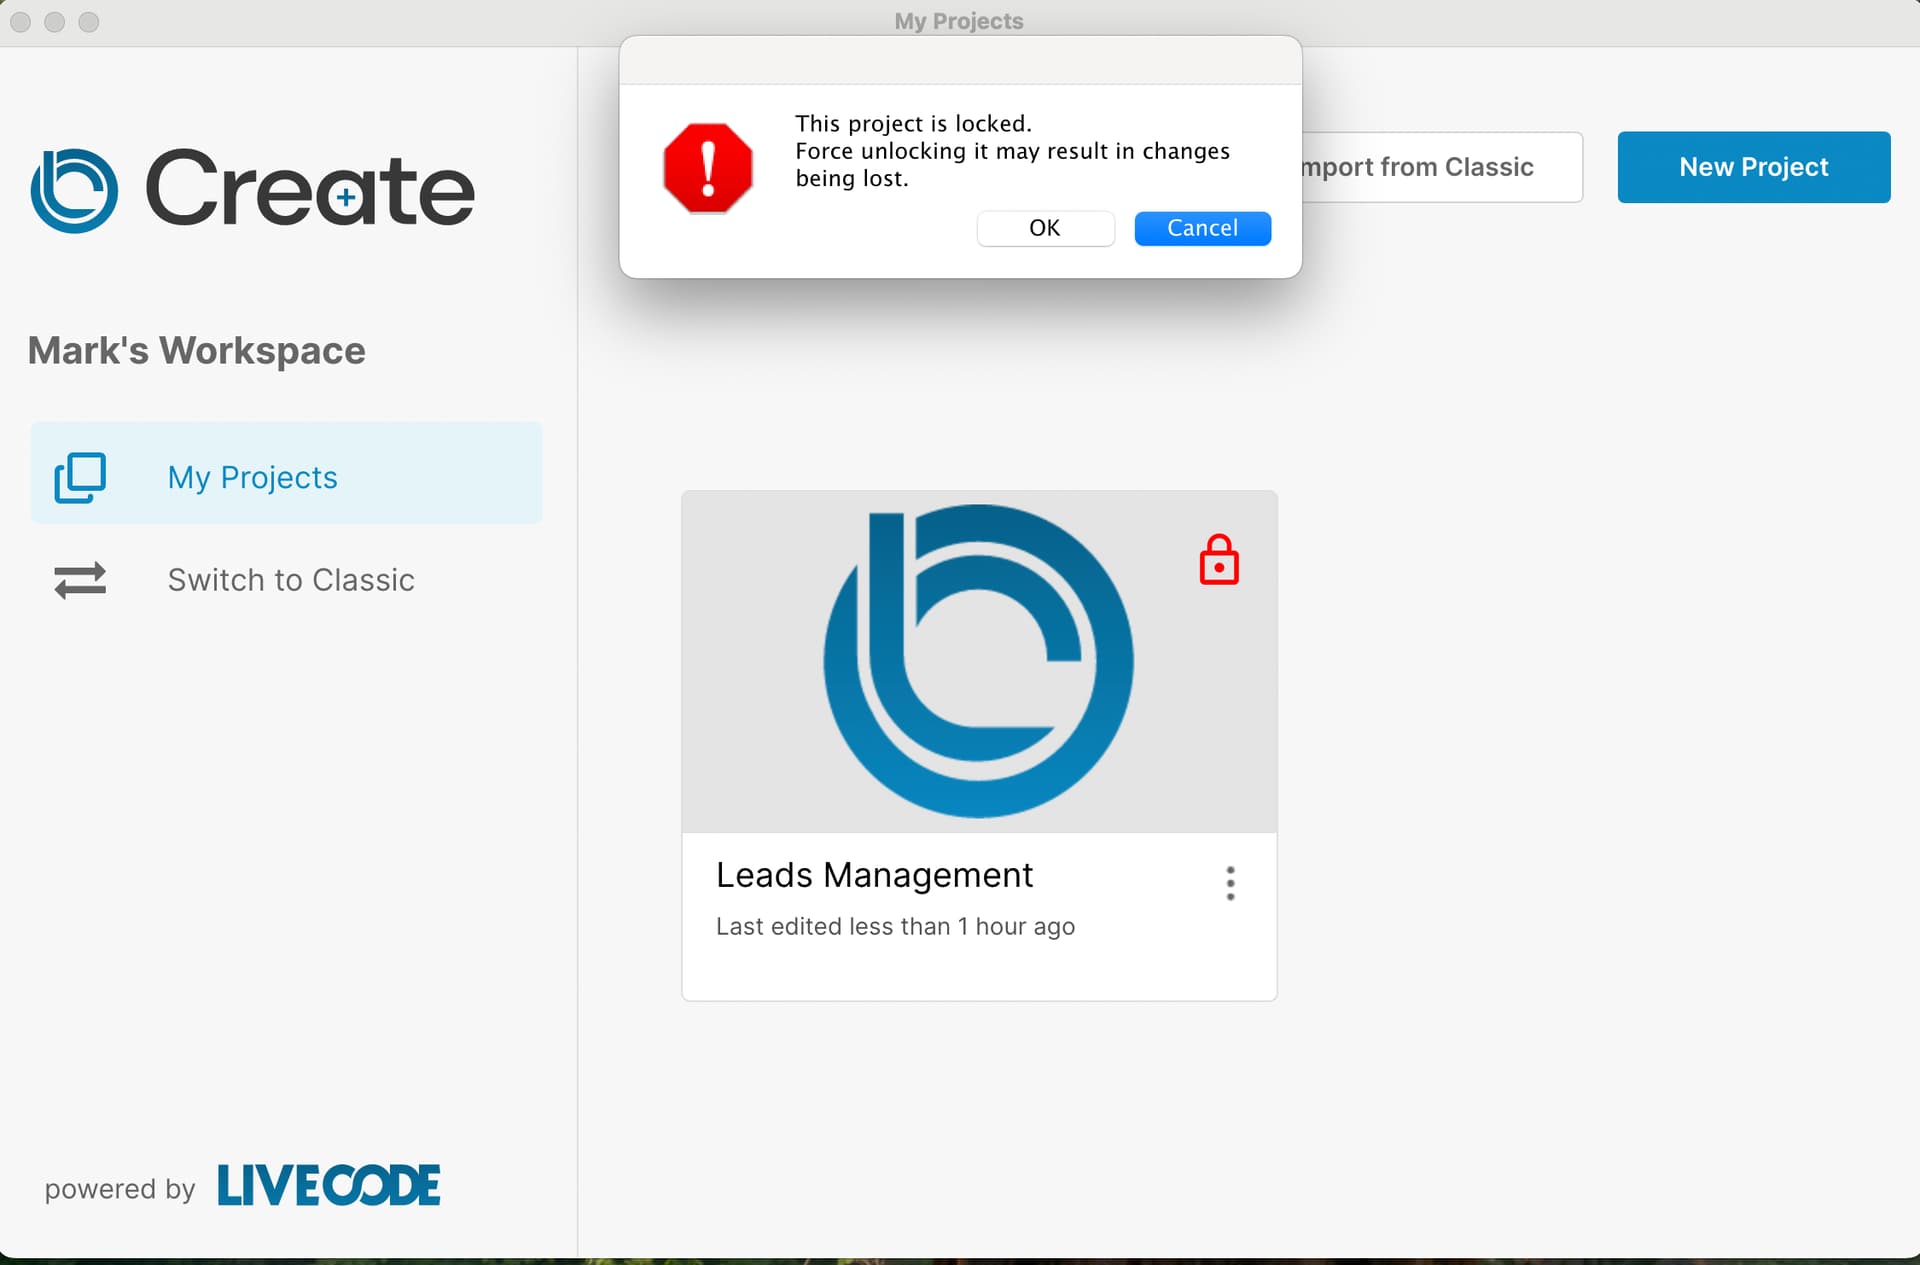
Task: Click Import from Classic button
Action: [x=1440, y=167]
